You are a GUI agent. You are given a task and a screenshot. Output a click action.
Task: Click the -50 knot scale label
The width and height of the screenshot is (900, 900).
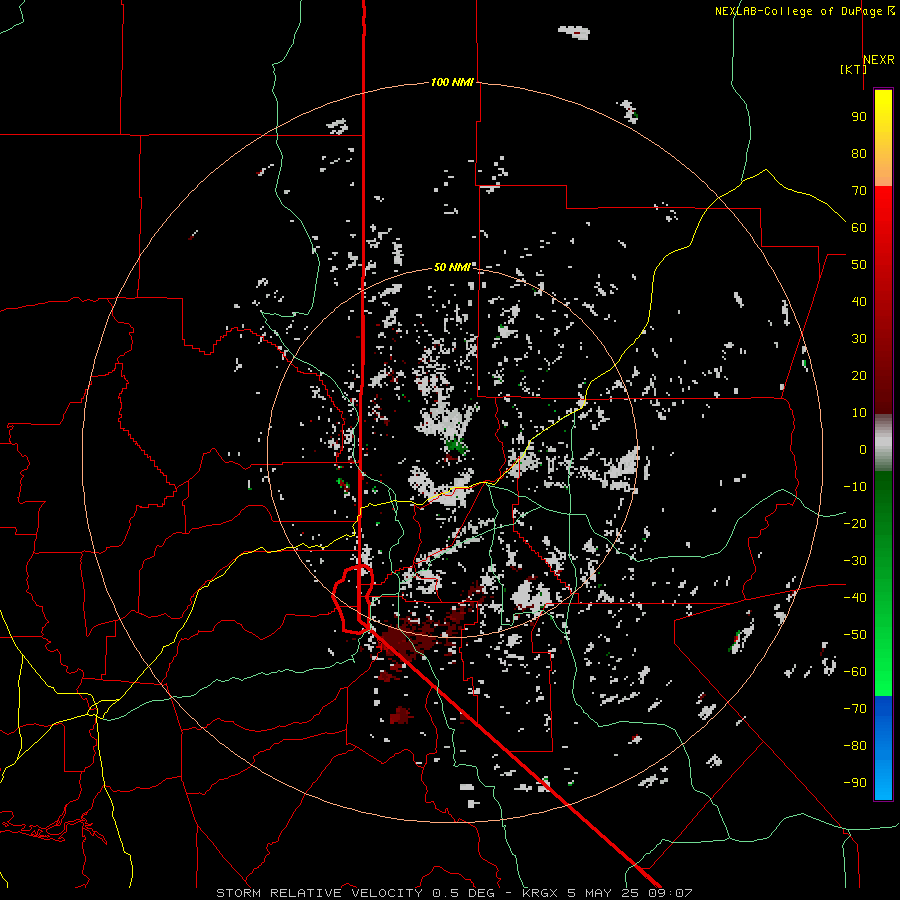(x=855, y=635)
